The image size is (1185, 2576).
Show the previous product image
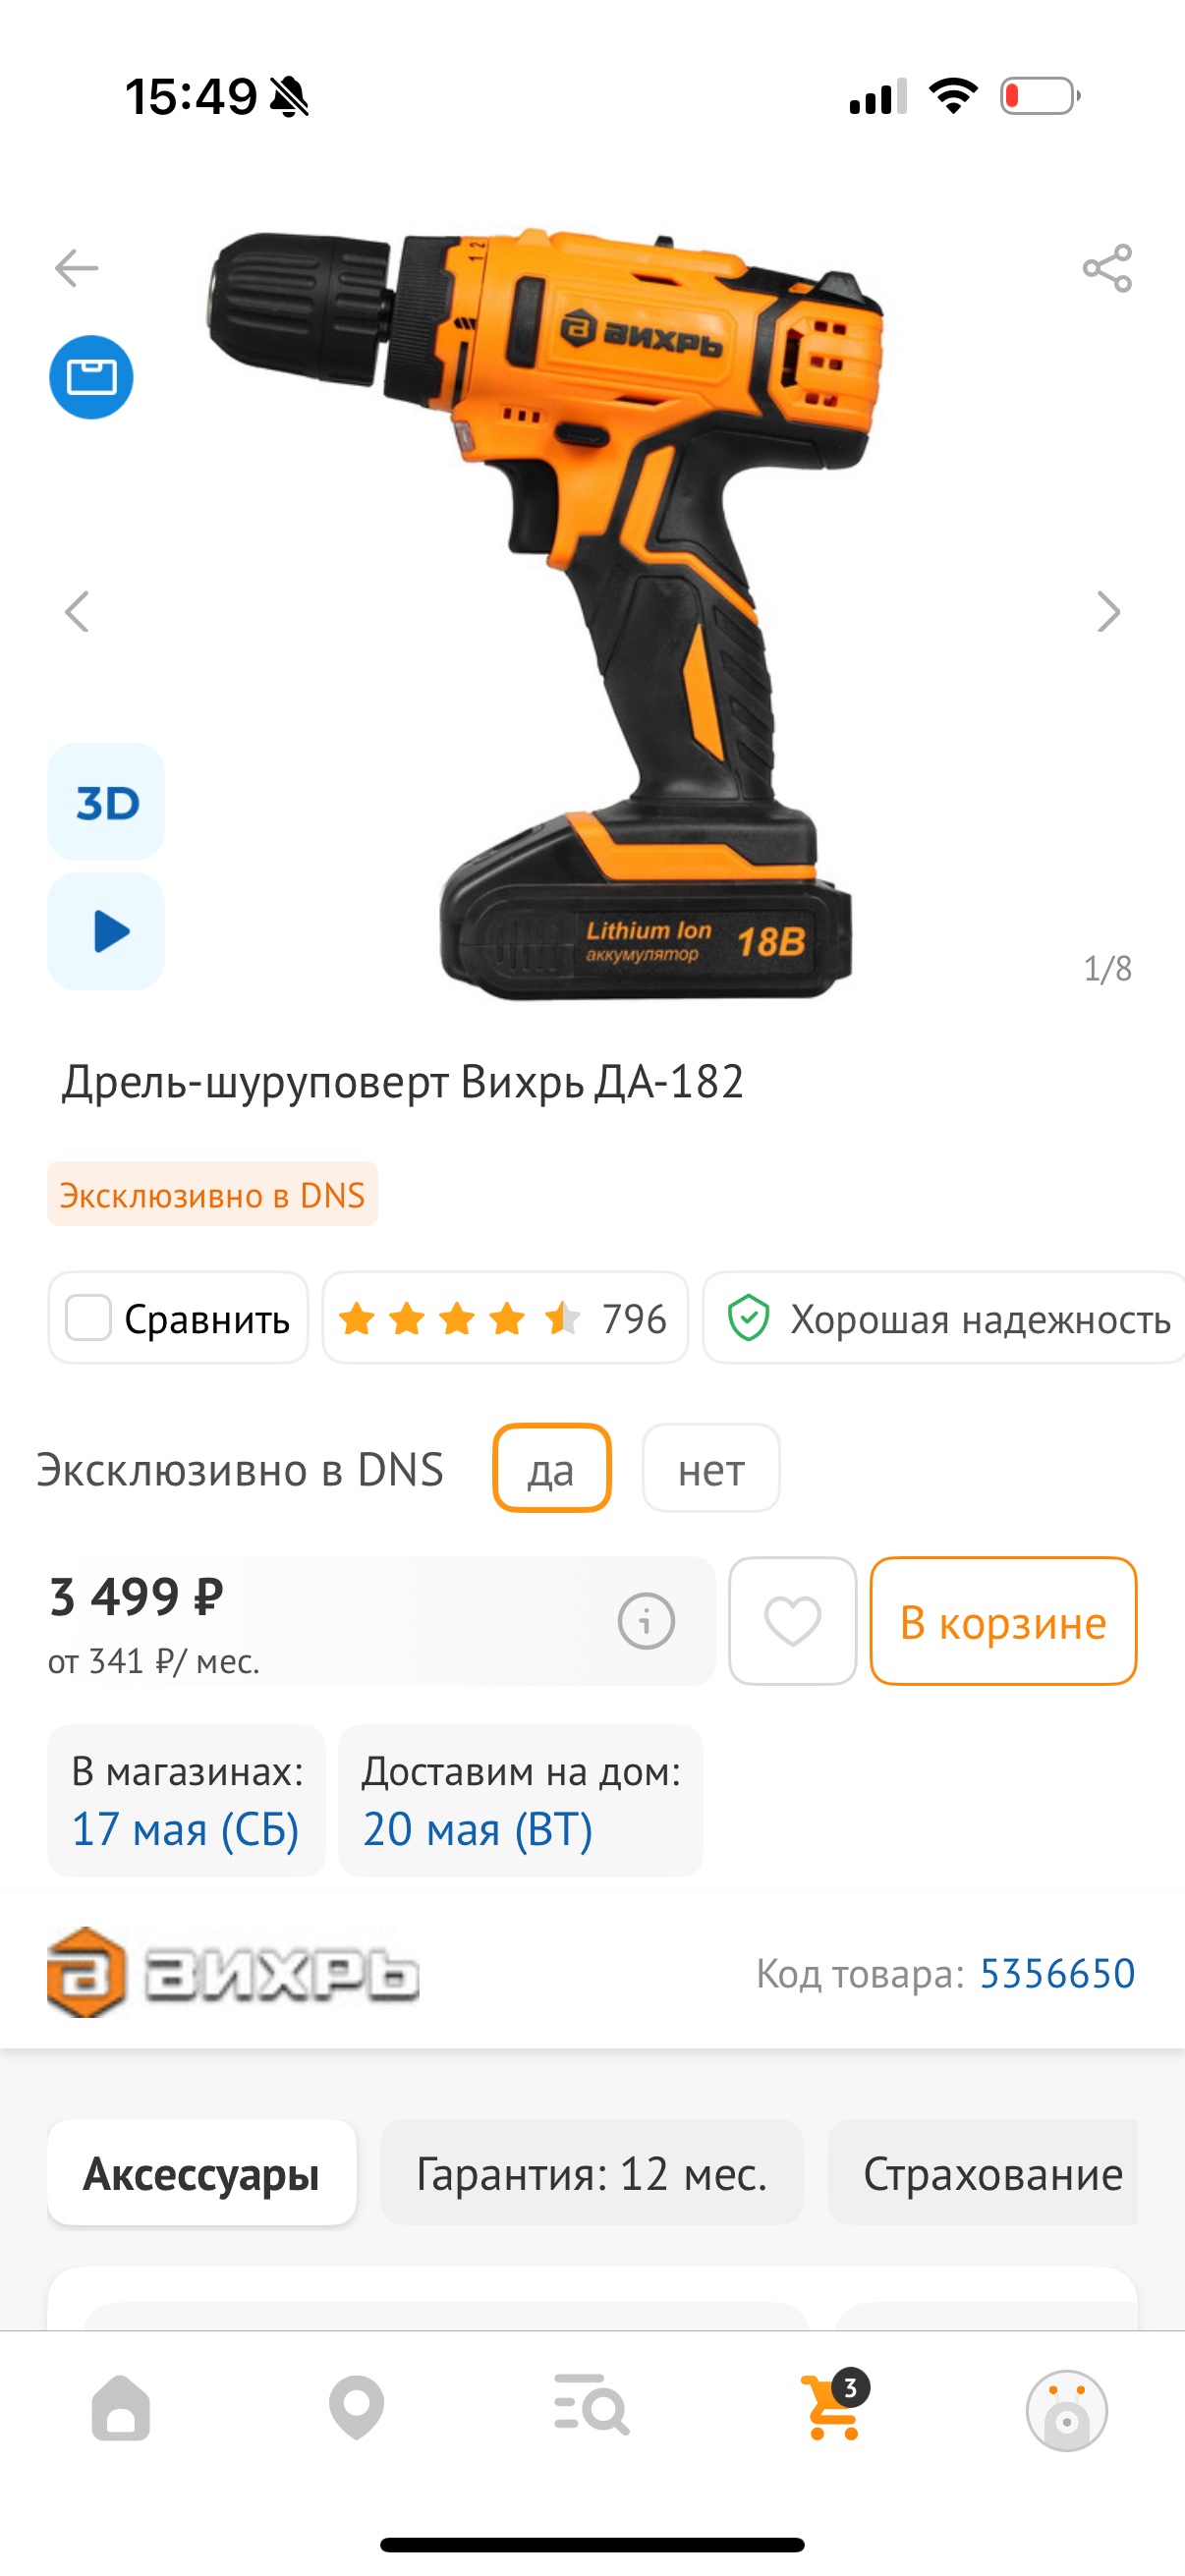click(x=77, y=611)
